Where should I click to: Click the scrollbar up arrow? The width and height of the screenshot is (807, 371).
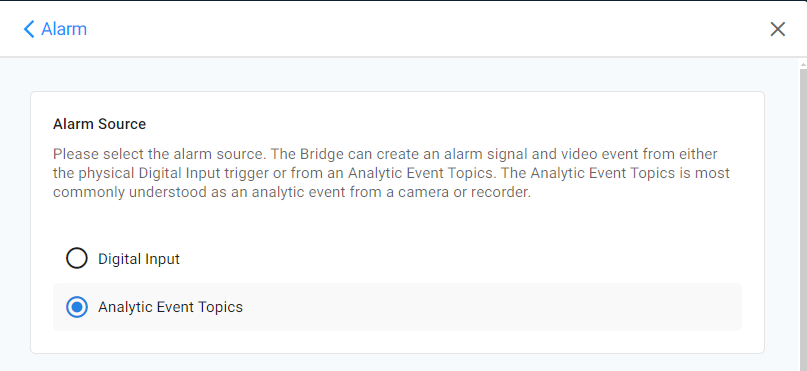coord(802,64)
